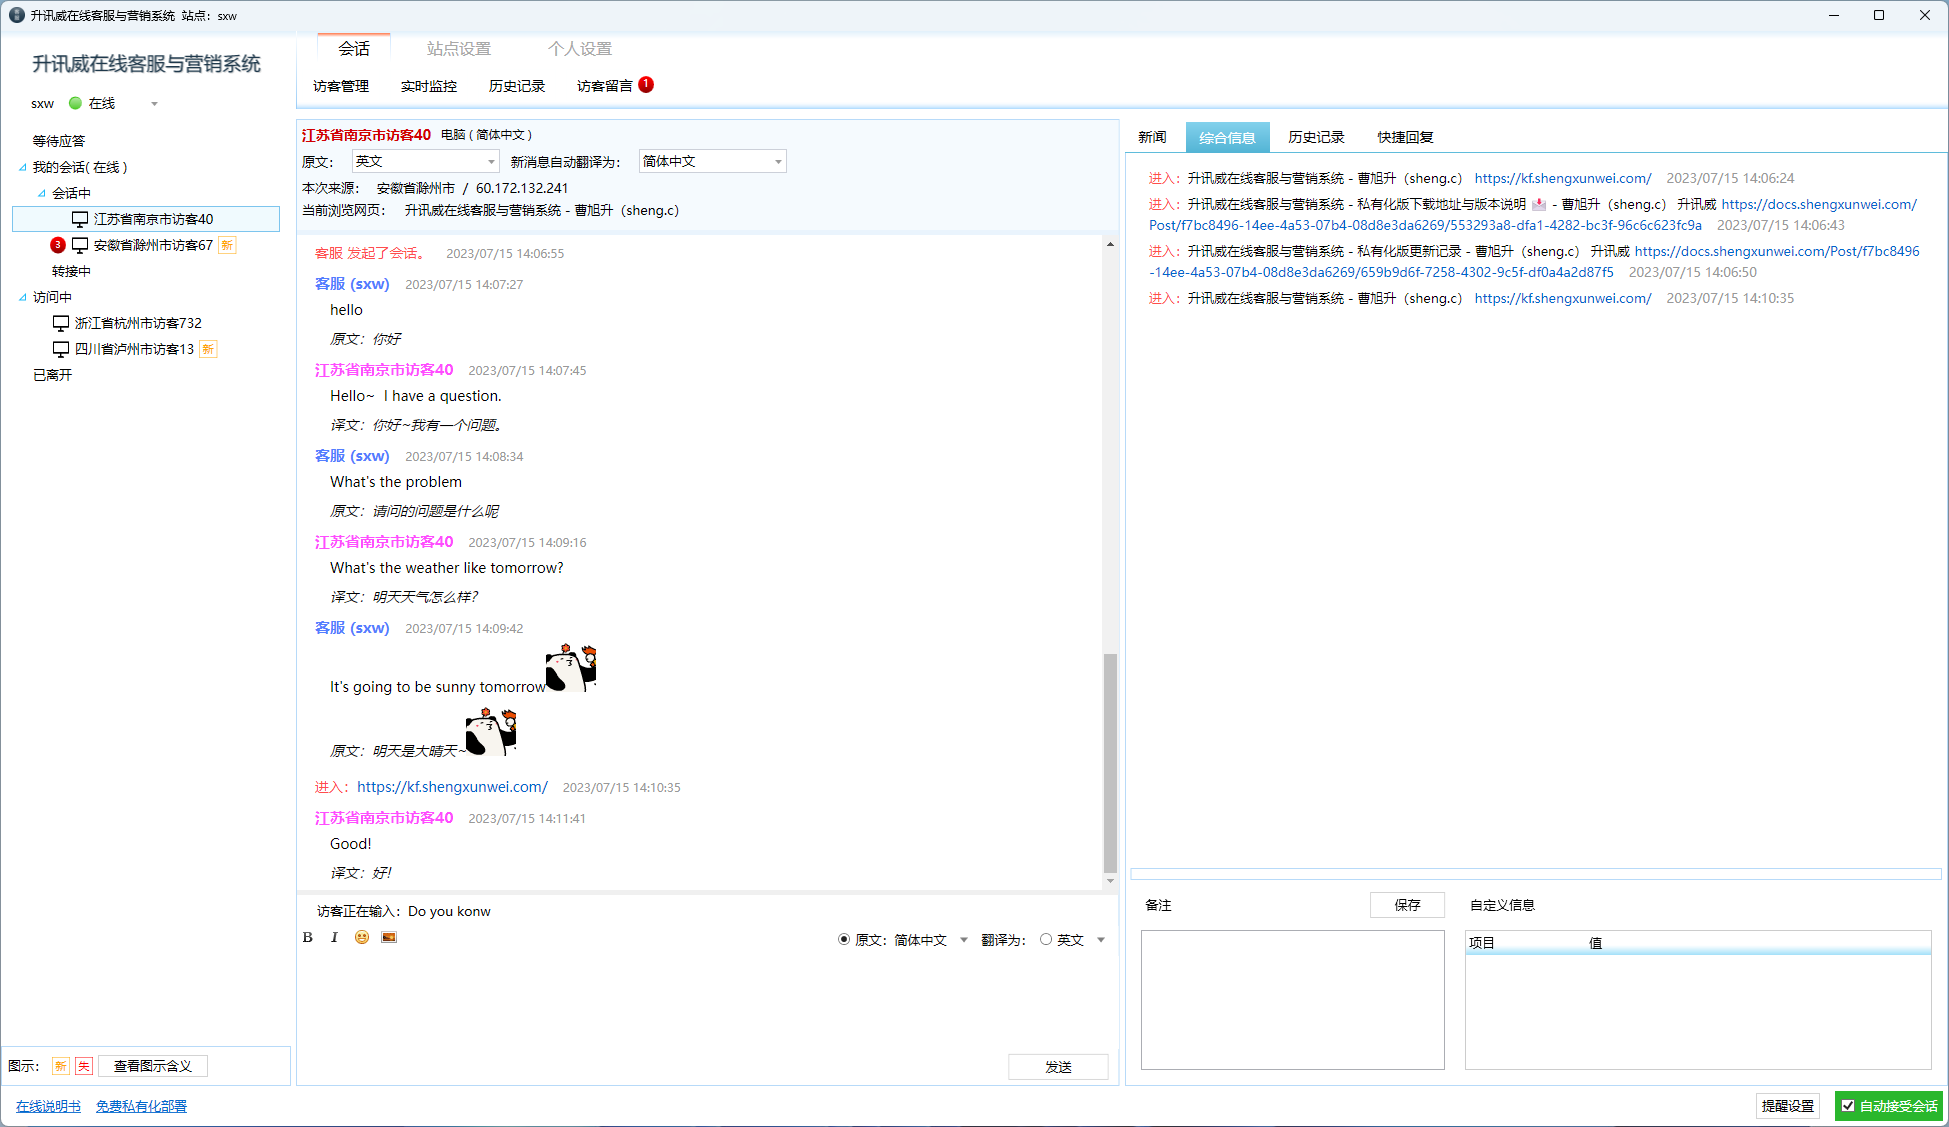Open the emoji picker icon
Viewport: 1949px width, 1127px height.
point(362,937)
